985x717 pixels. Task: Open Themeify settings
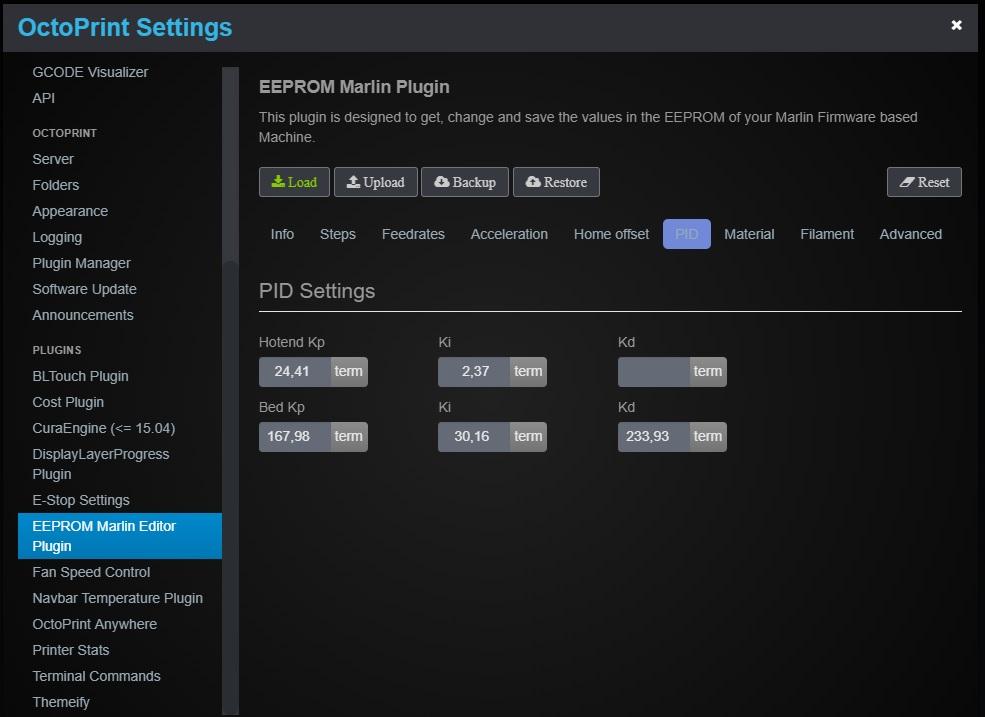60,703
